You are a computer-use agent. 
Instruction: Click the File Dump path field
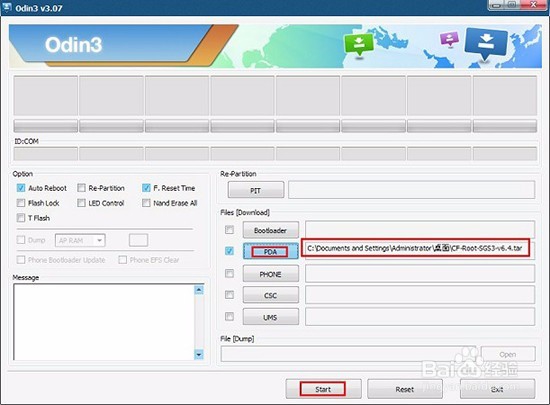(349, 354)
